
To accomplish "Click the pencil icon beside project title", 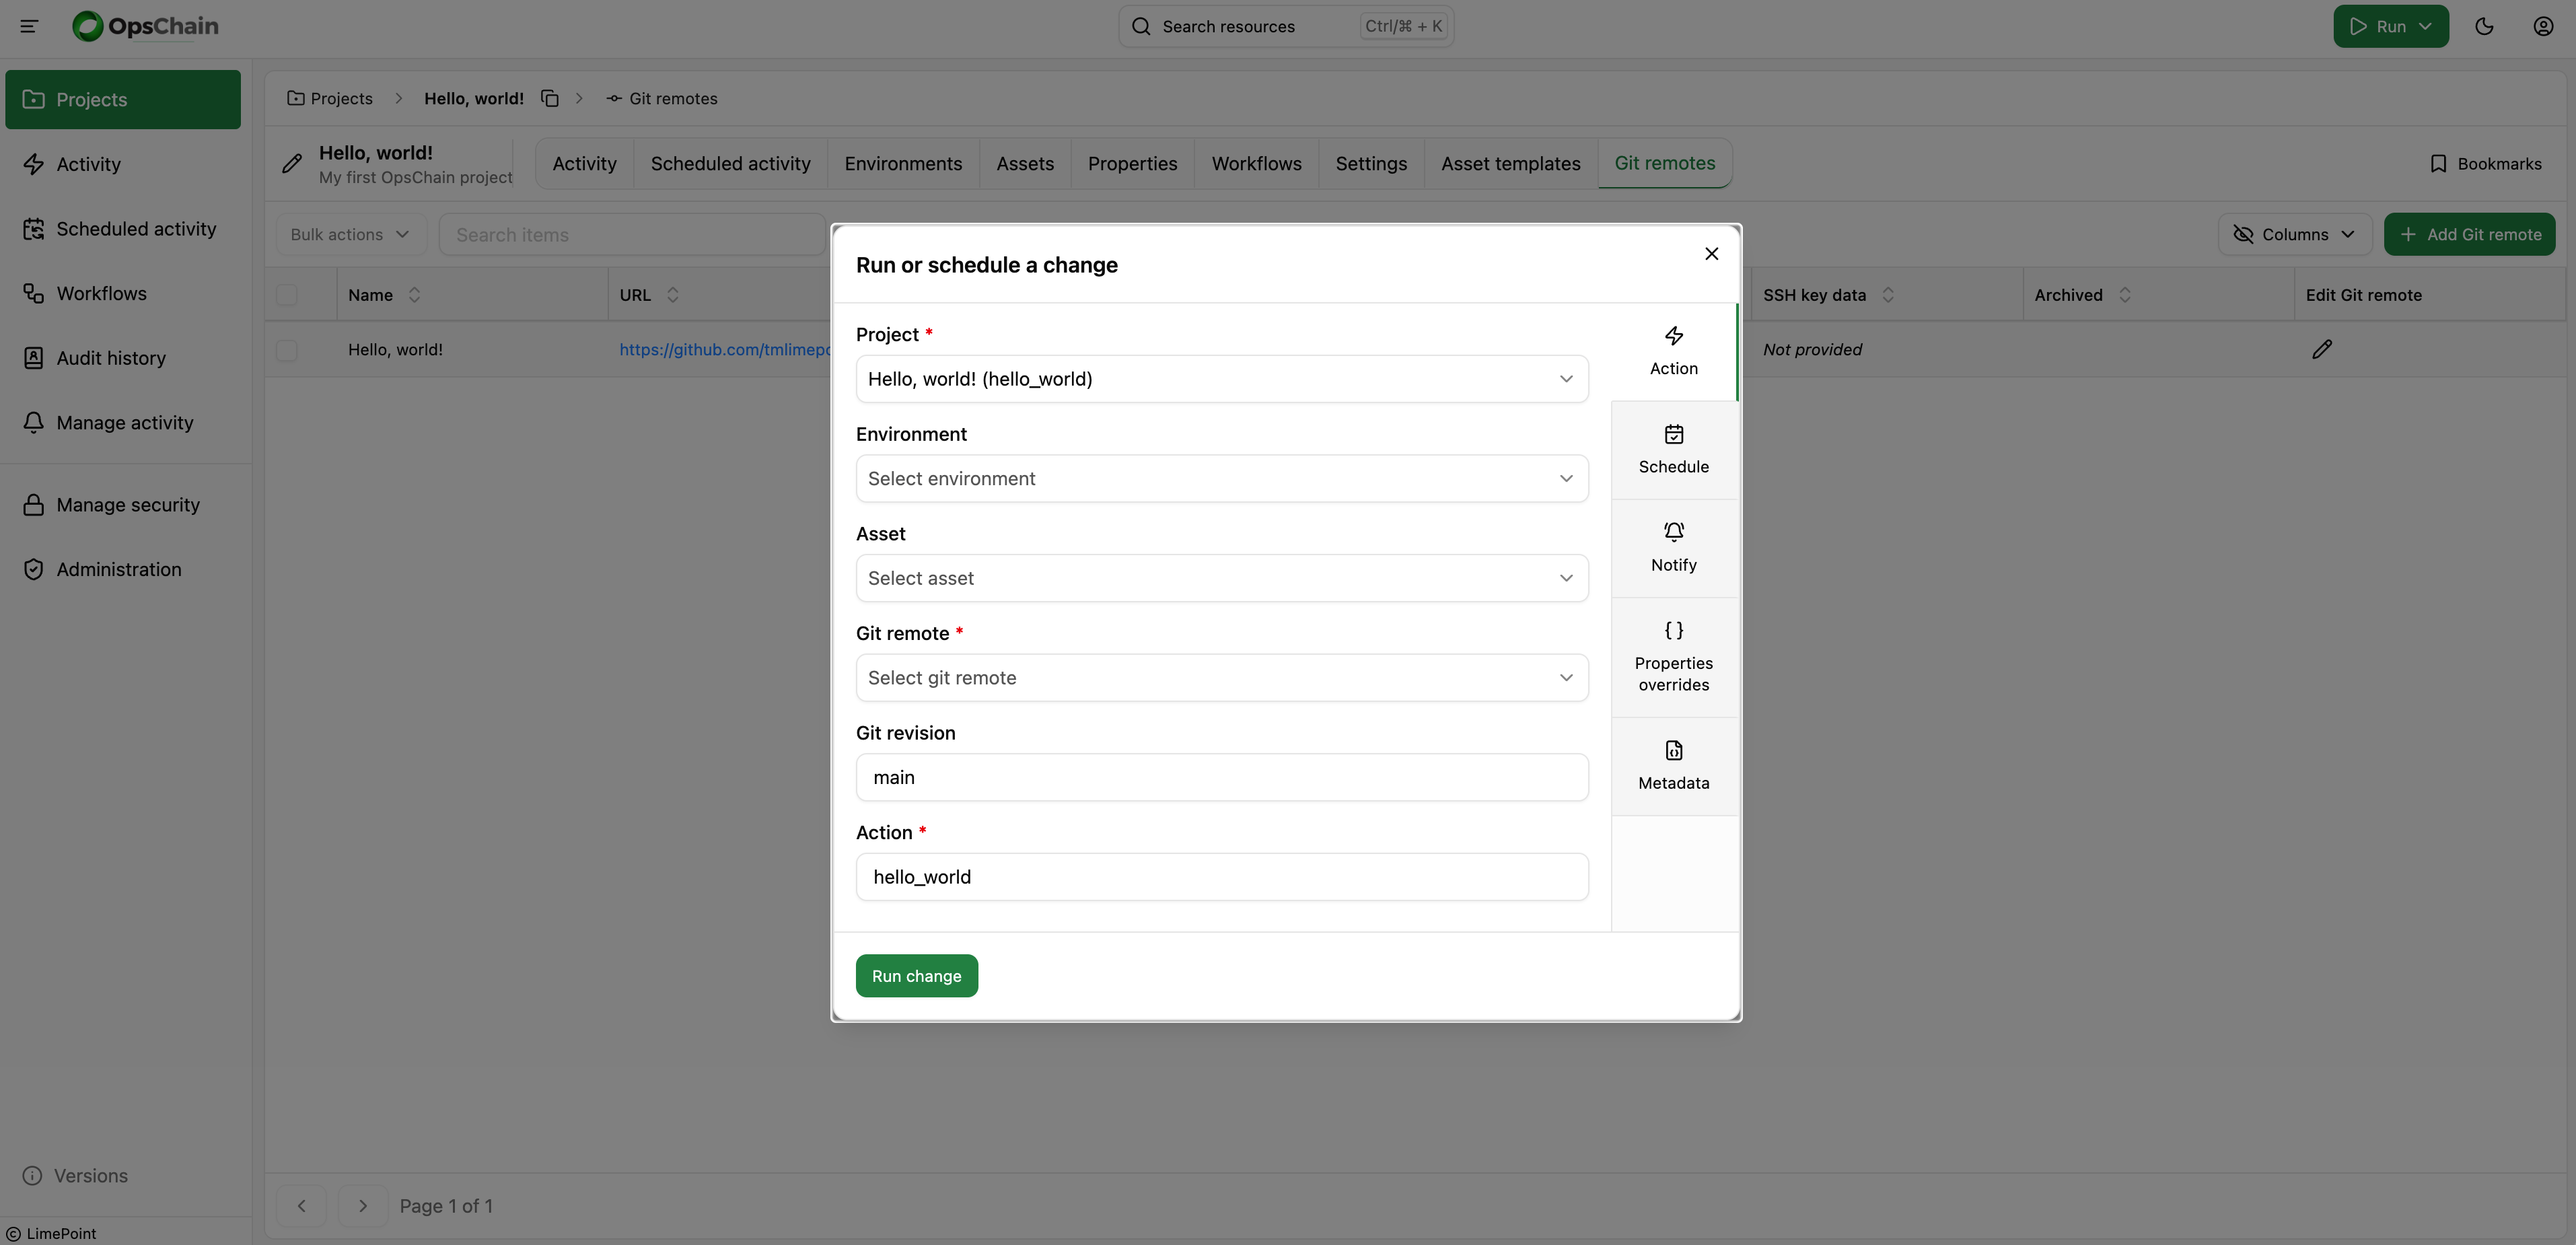I will pos(291,163).
